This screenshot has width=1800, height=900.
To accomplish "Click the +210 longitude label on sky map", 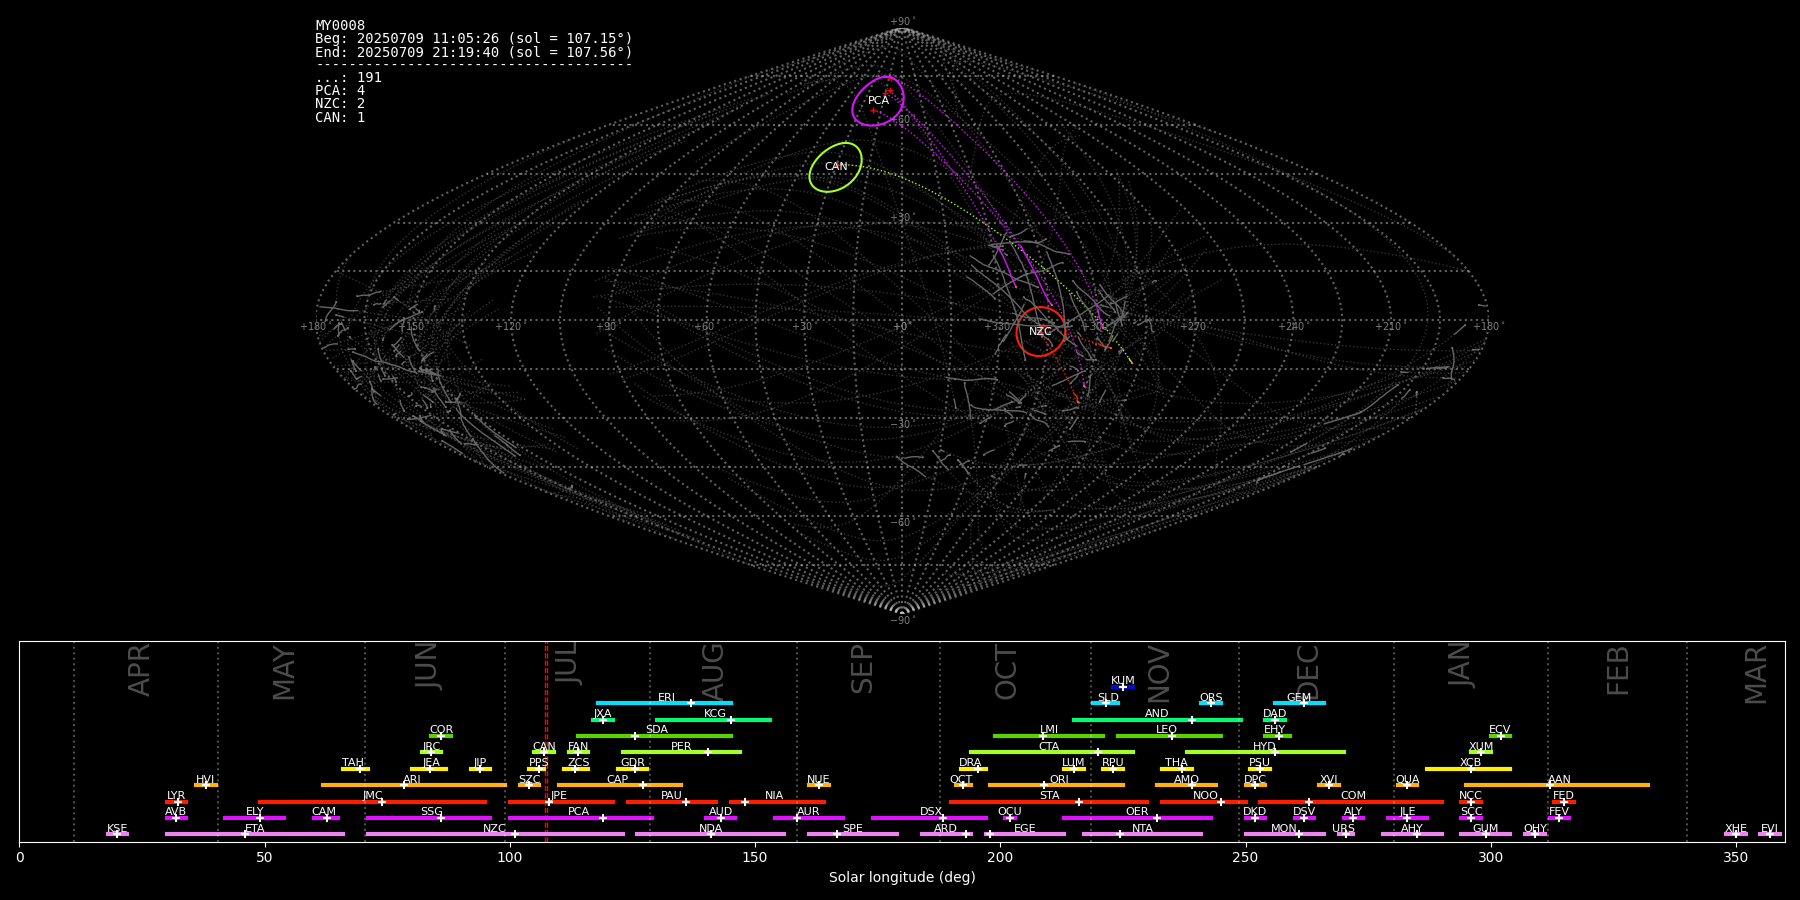I will click(x=1388, y=326).
